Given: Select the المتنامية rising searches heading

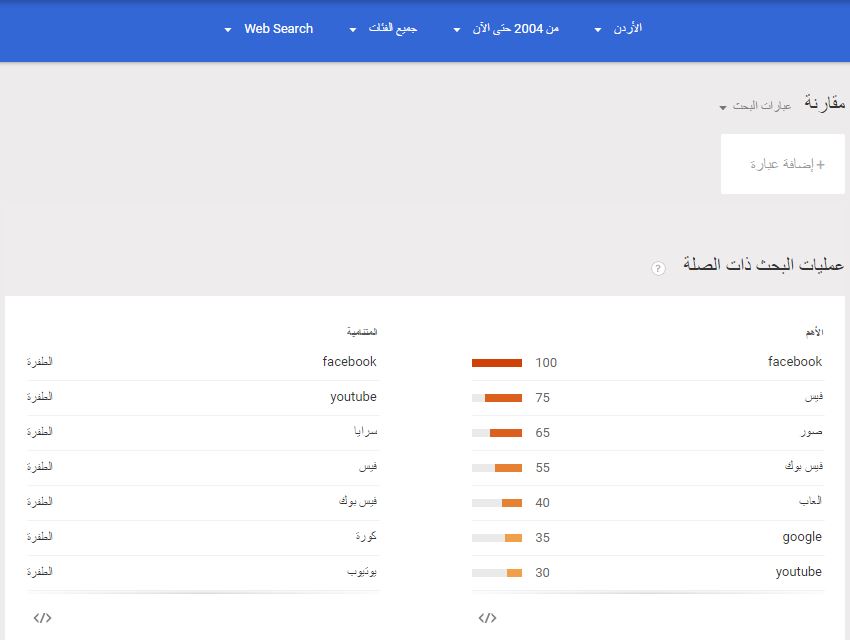Looking at the screenshot, I should tap(362, 332).
